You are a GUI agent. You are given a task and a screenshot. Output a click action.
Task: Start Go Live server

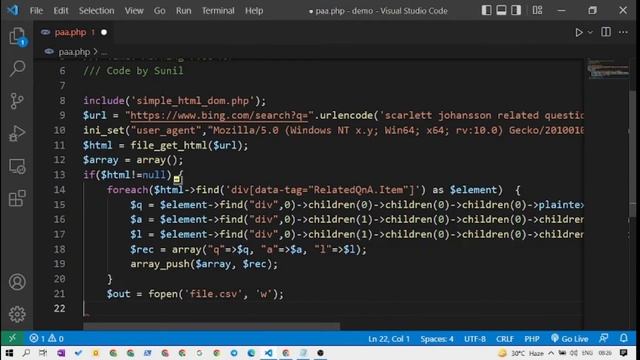pos(570,339)
